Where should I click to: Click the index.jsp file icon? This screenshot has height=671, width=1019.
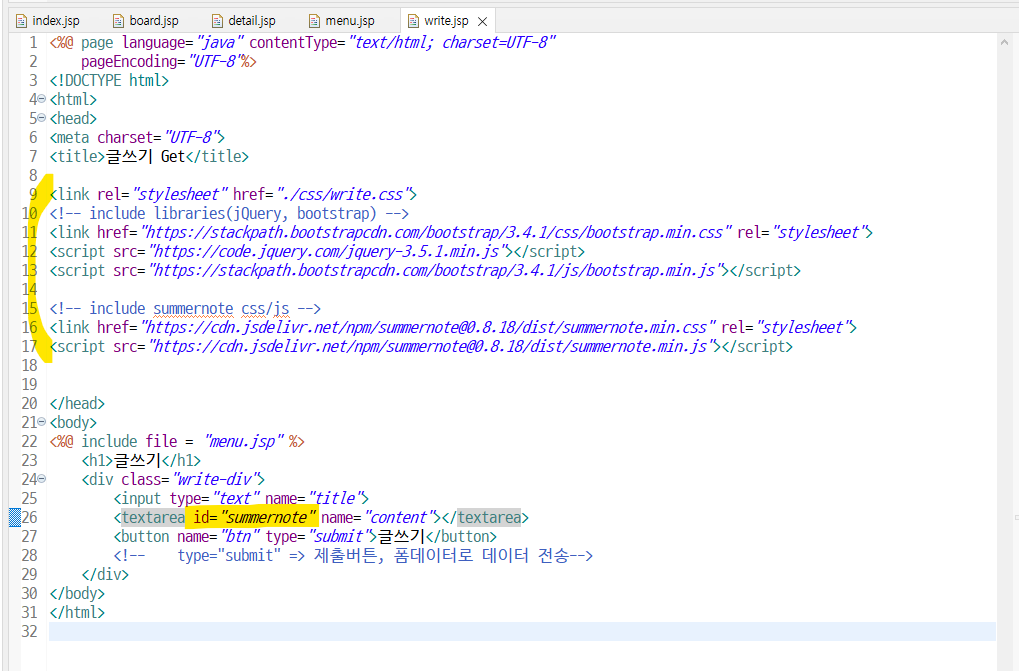pos(21,21)
